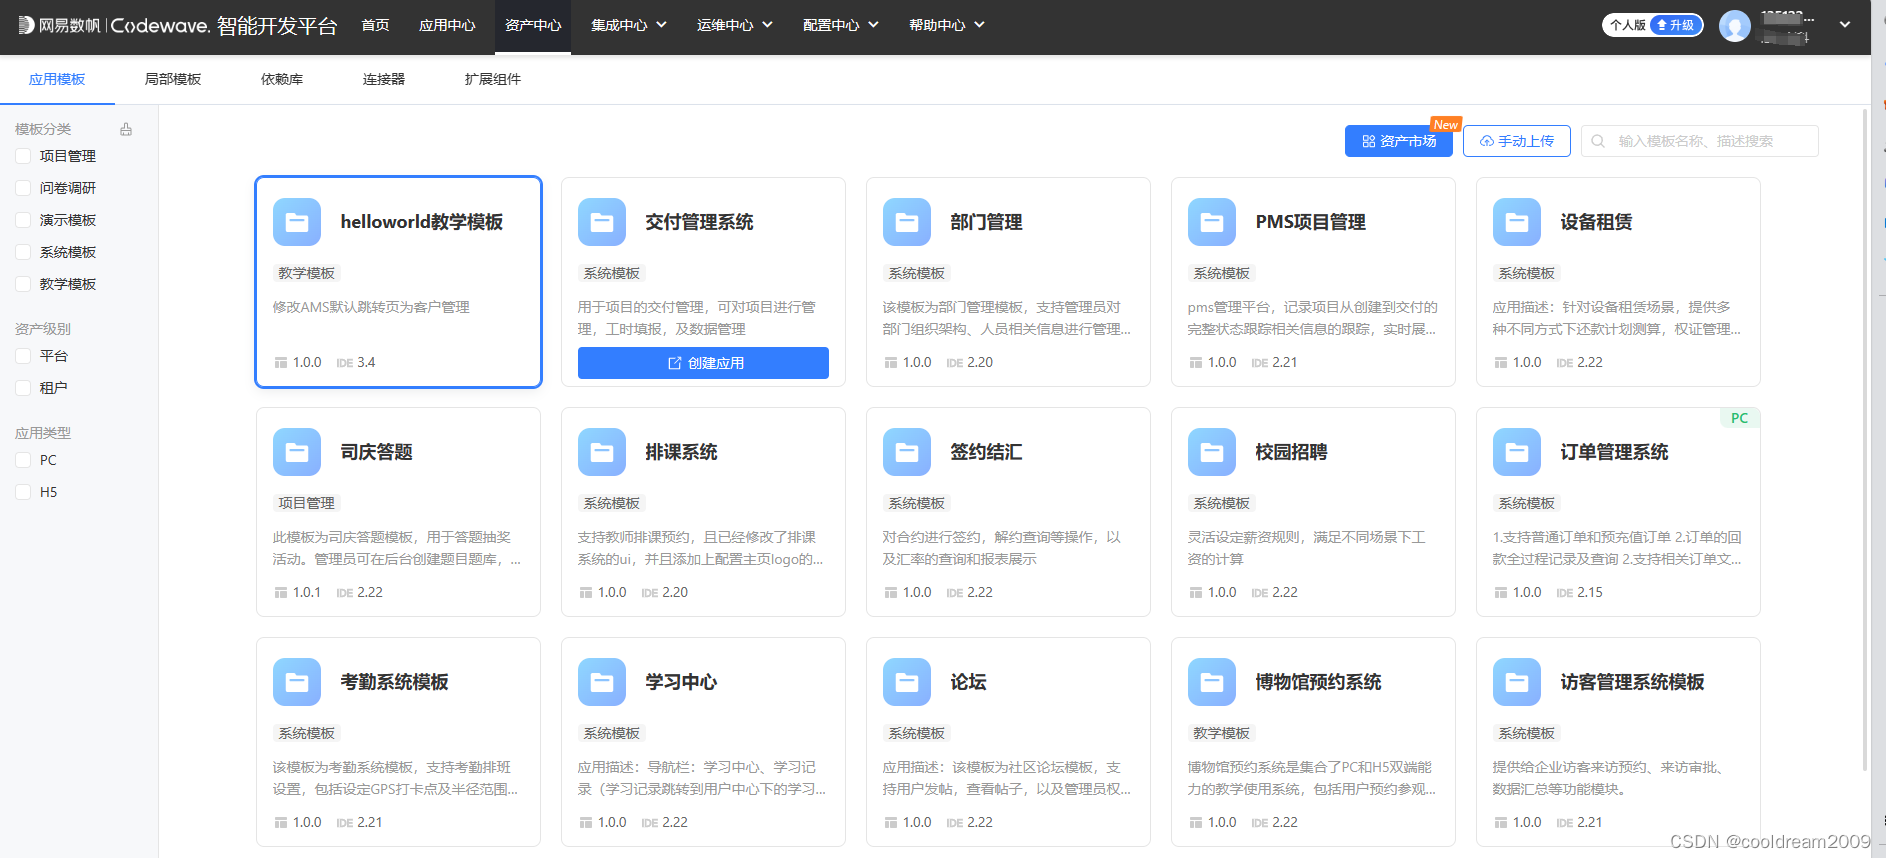The height and width of the screenshot is (858, 1886).
Task: Expand the 运维中心 dropdown menu
Action: click(734, 25)
